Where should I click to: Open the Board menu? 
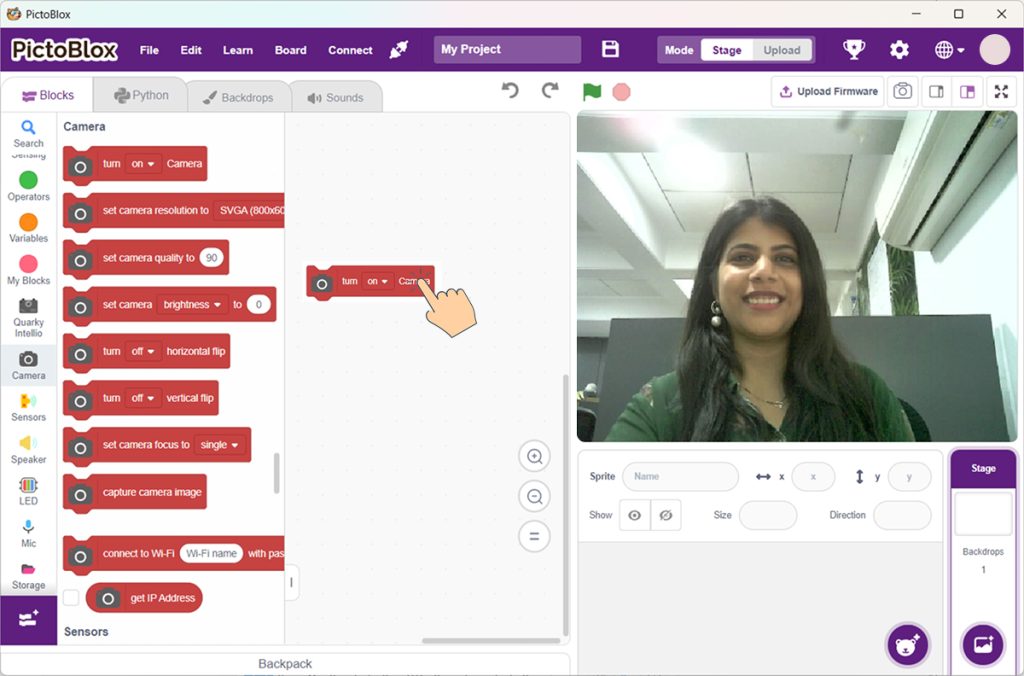coord(290,50)
